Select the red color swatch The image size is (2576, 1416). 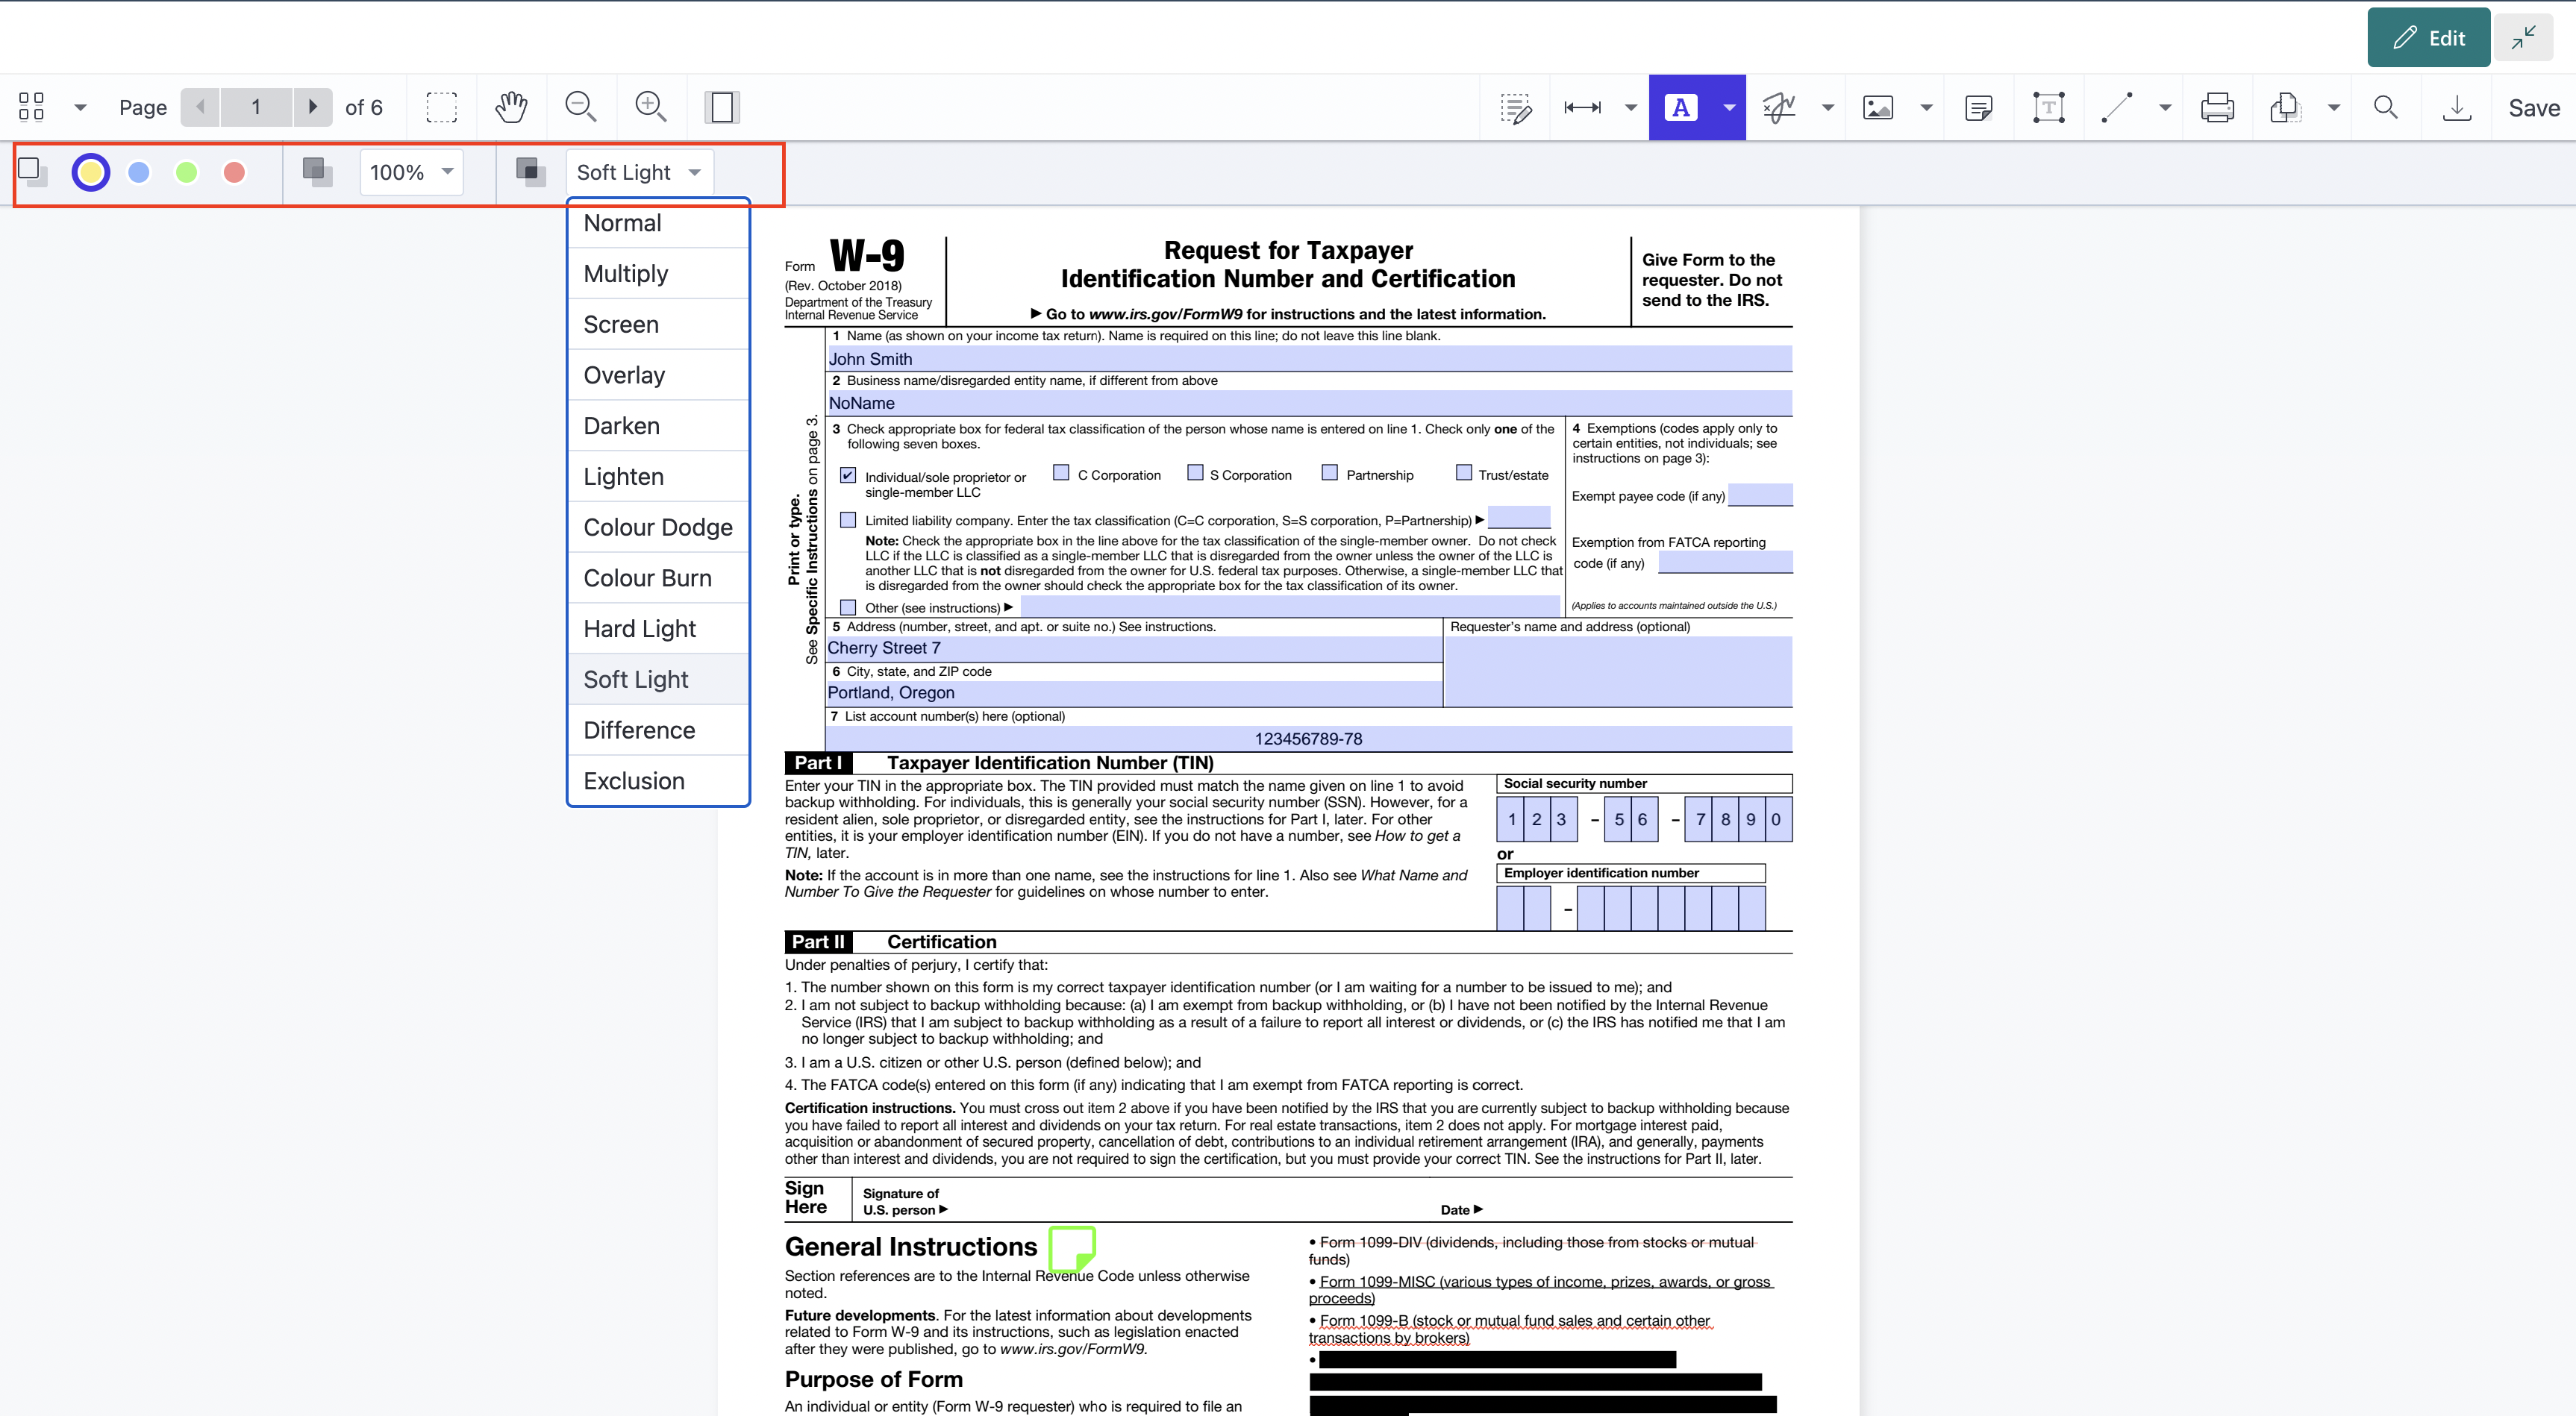pos(234,172)
